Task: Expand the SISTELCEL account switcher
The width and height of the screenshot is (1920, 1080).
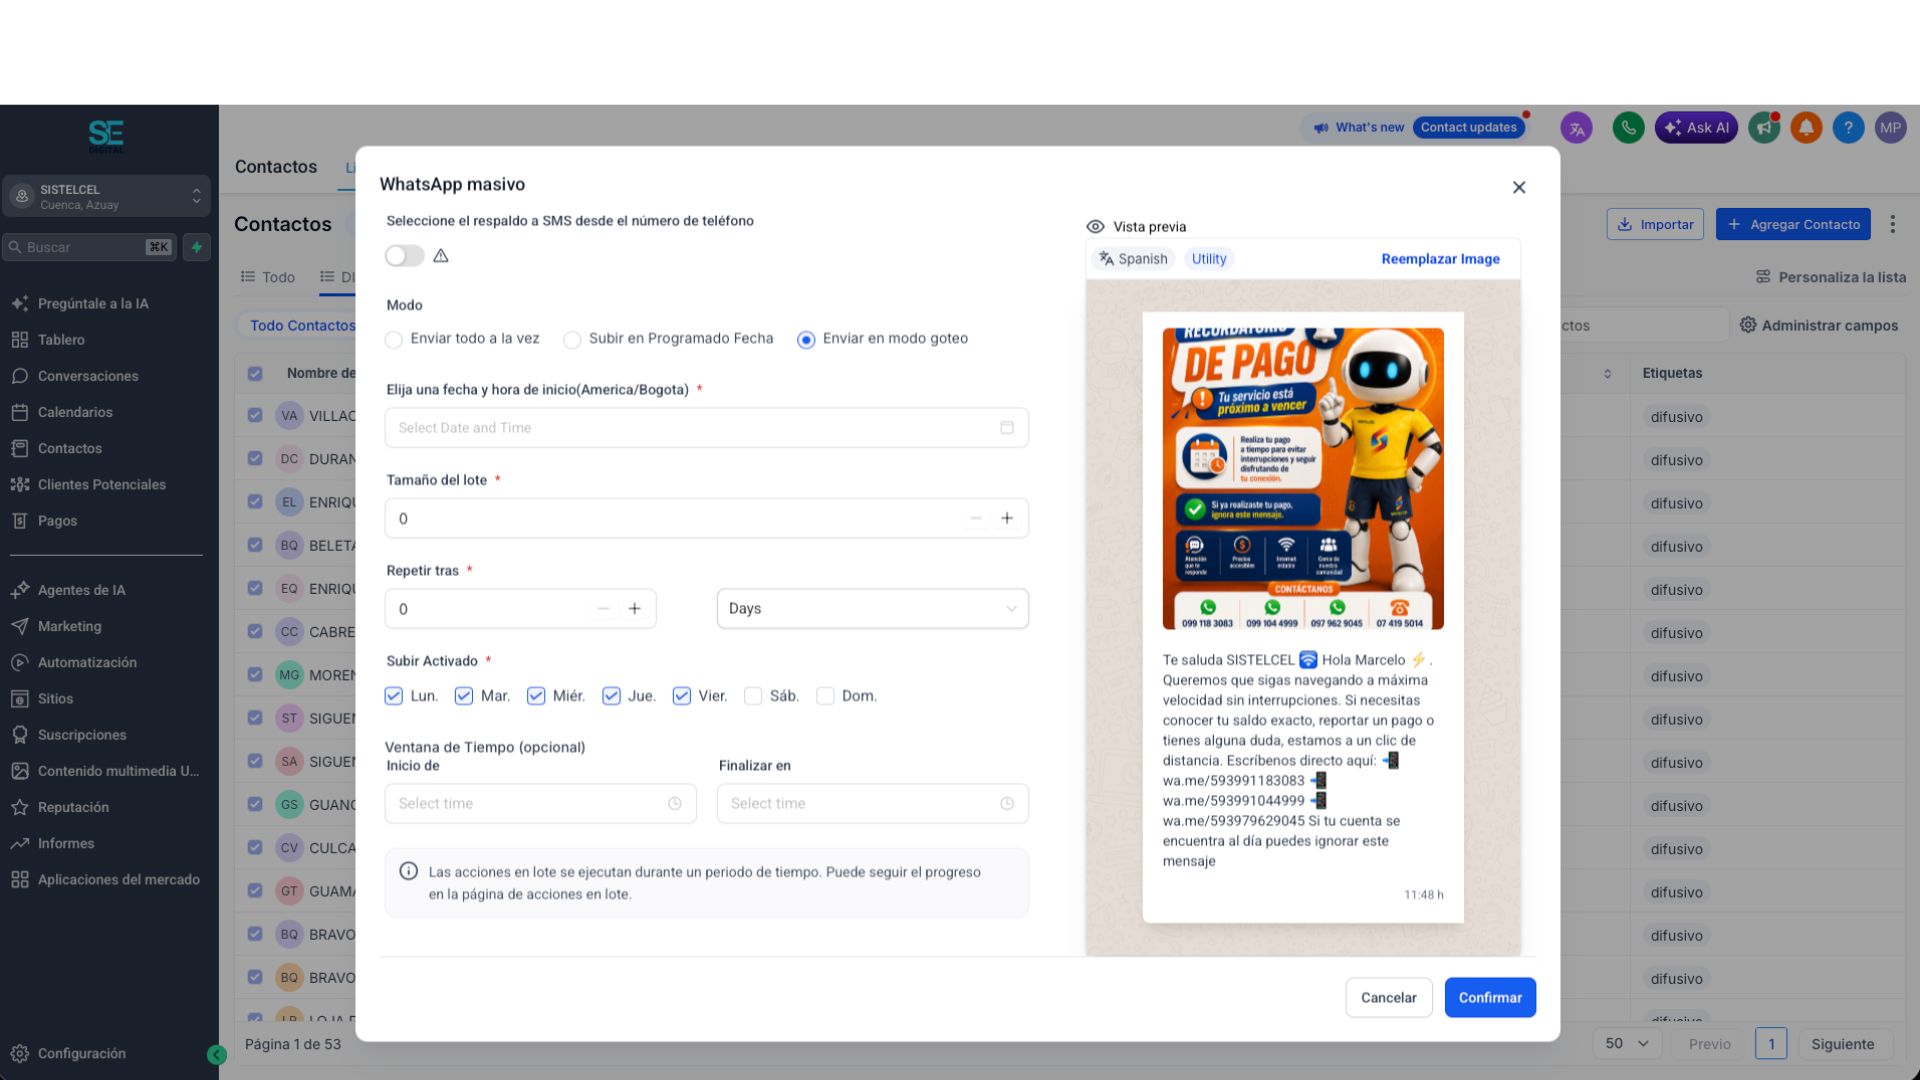Action: click(108, 197)
